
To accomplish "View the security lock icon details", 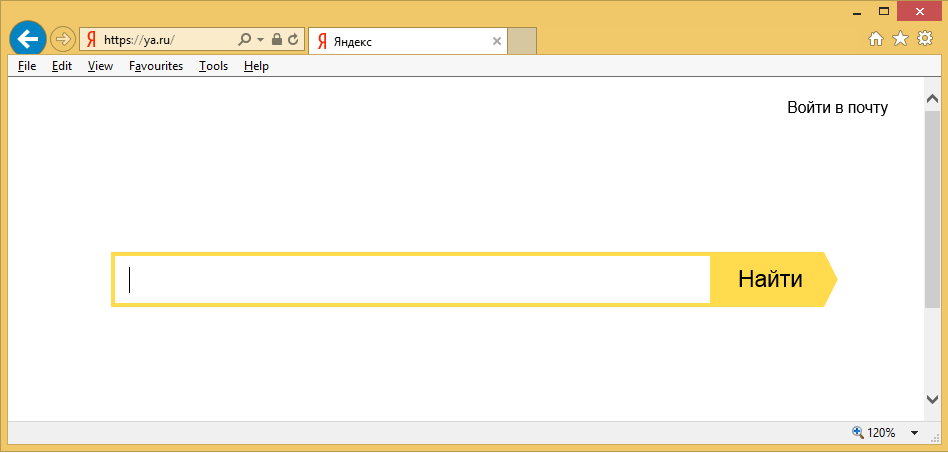I will pos(277,40).
